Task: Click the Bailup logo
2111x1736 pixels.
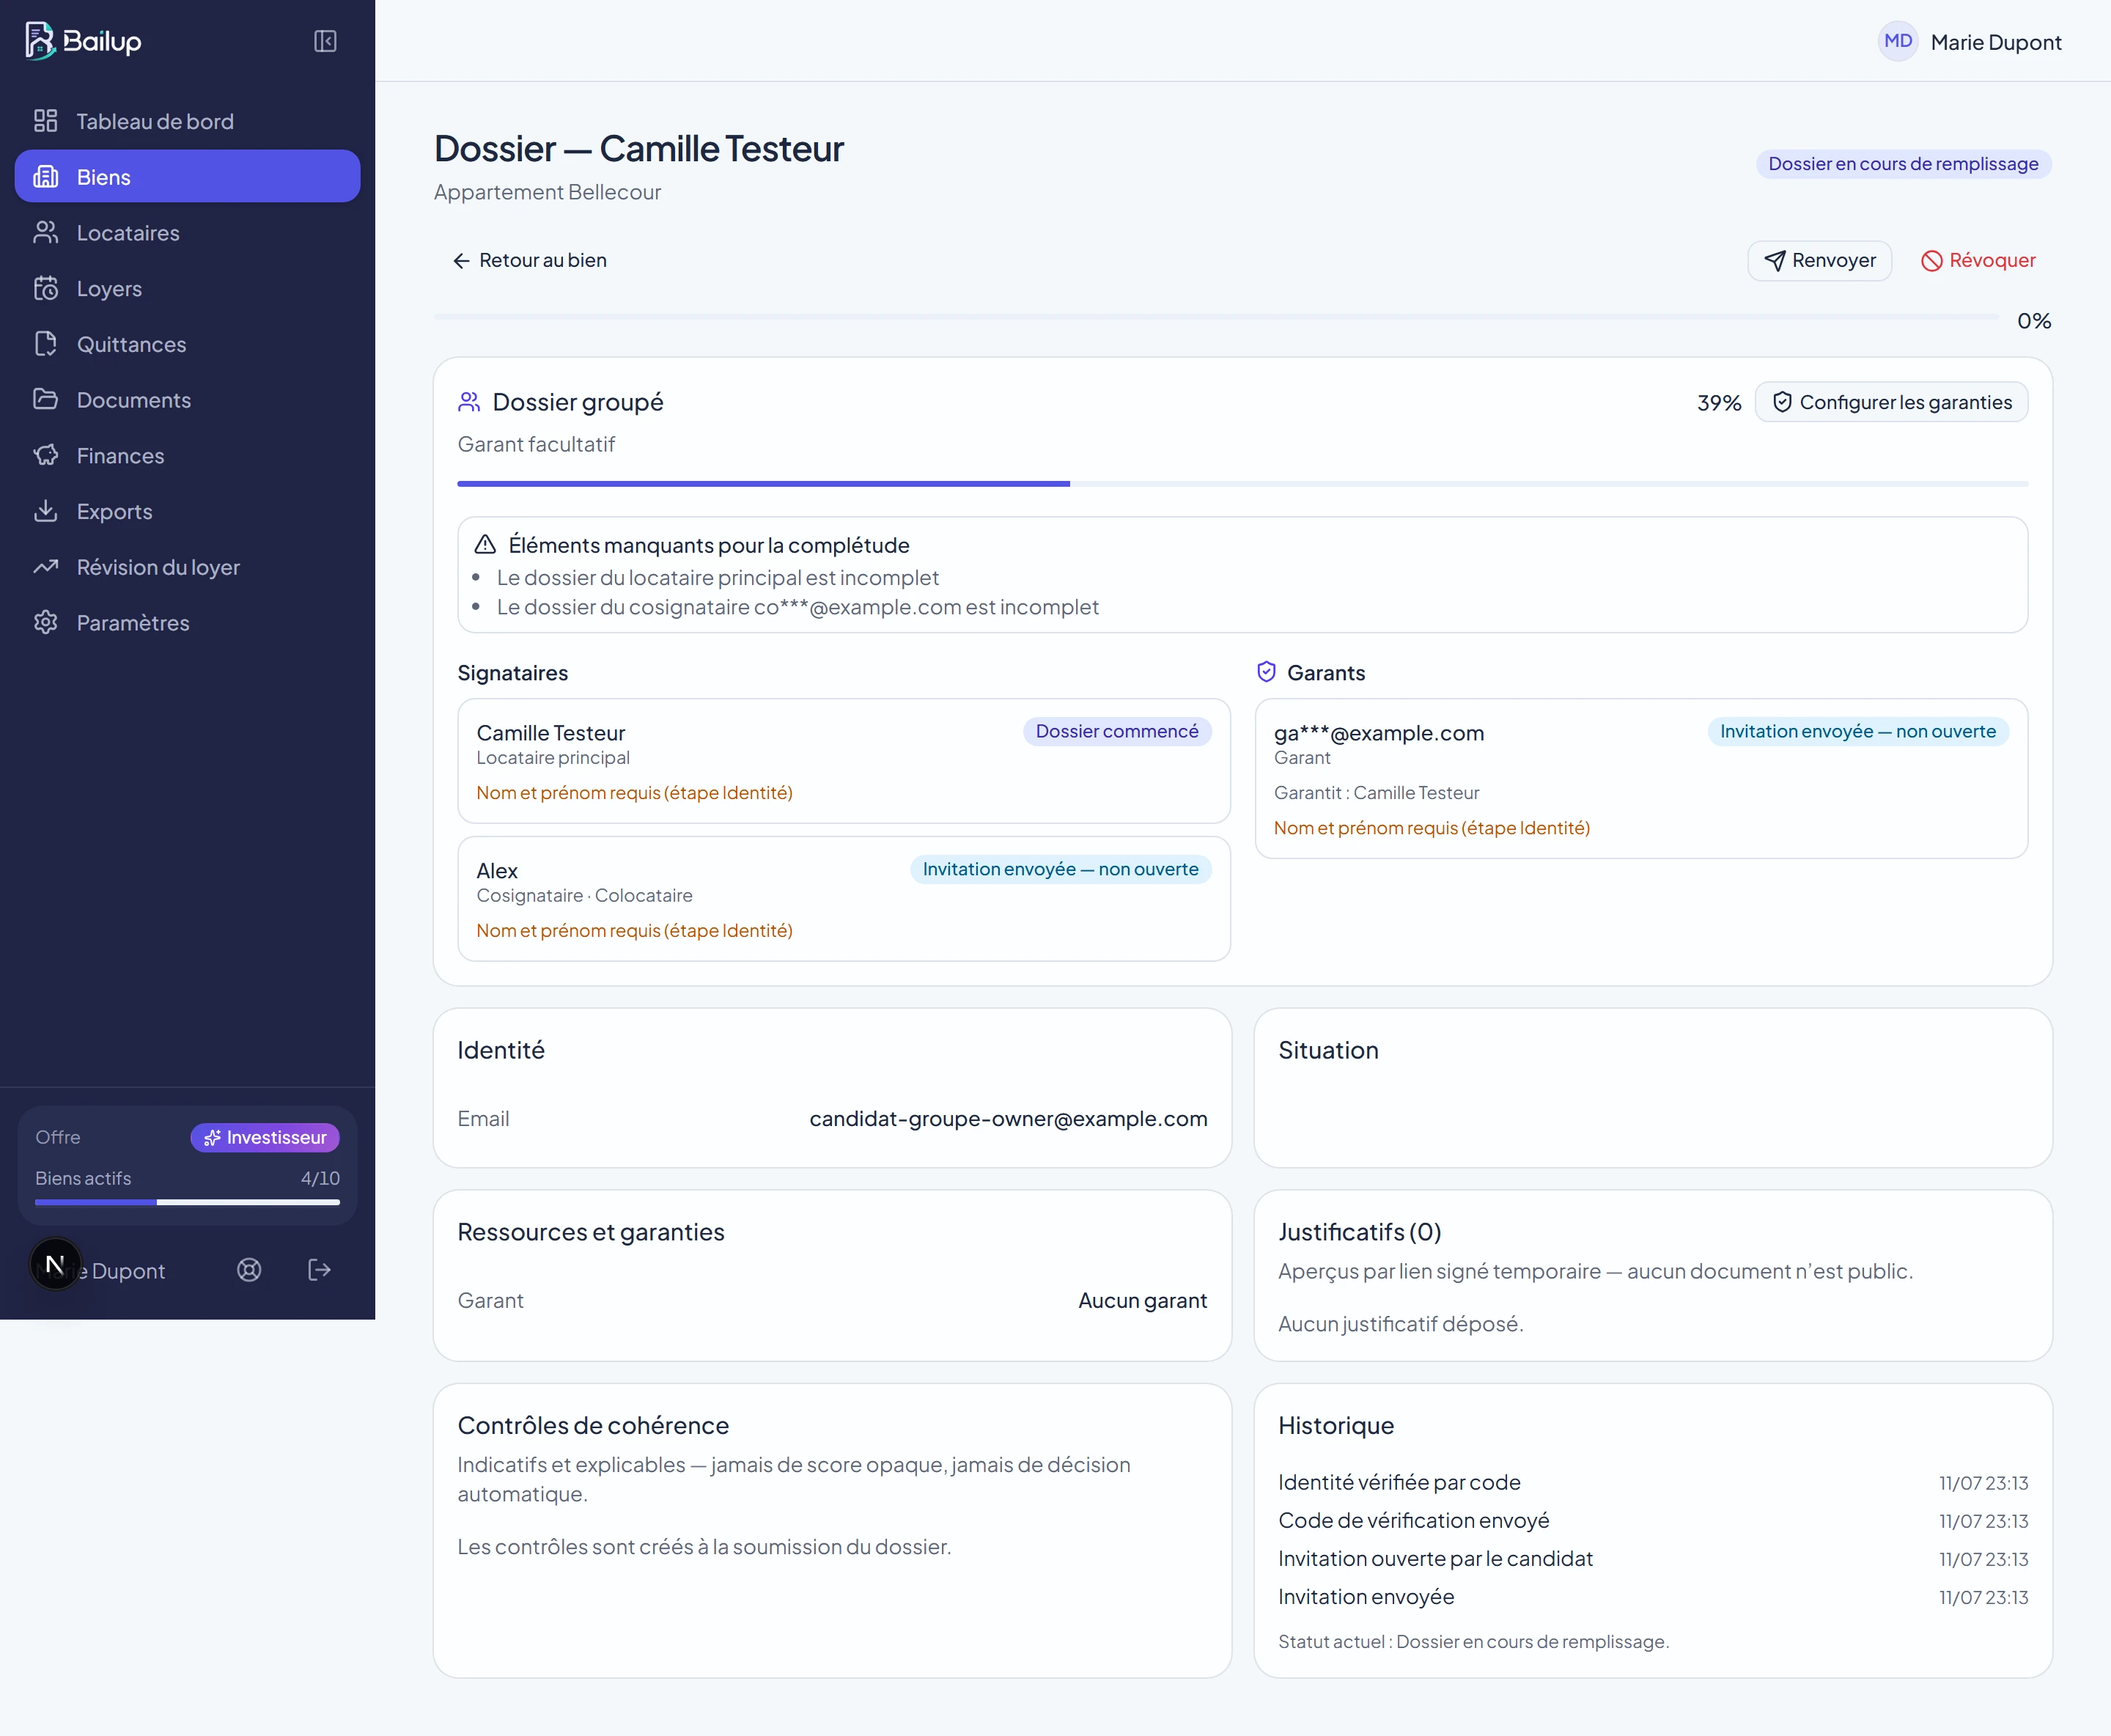Action: (x=83, y=41)
